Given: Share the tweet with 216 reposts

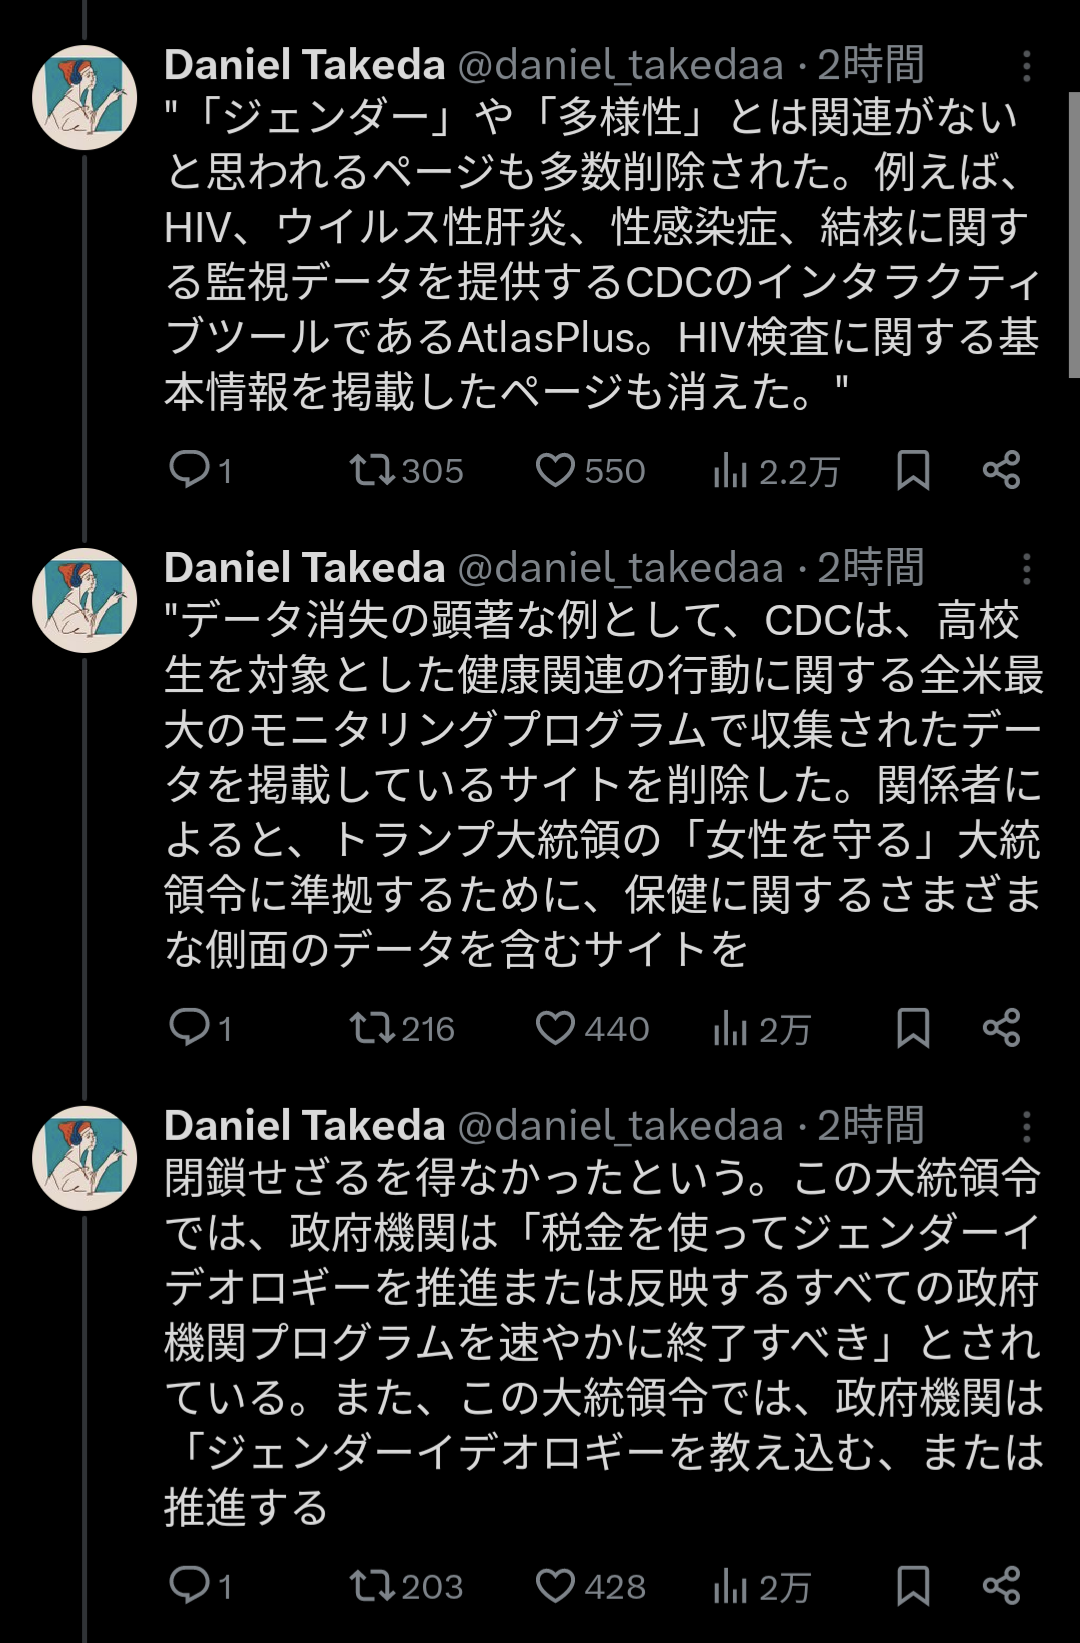Looking at the screenshot, I should (x=1001, y=1027).
